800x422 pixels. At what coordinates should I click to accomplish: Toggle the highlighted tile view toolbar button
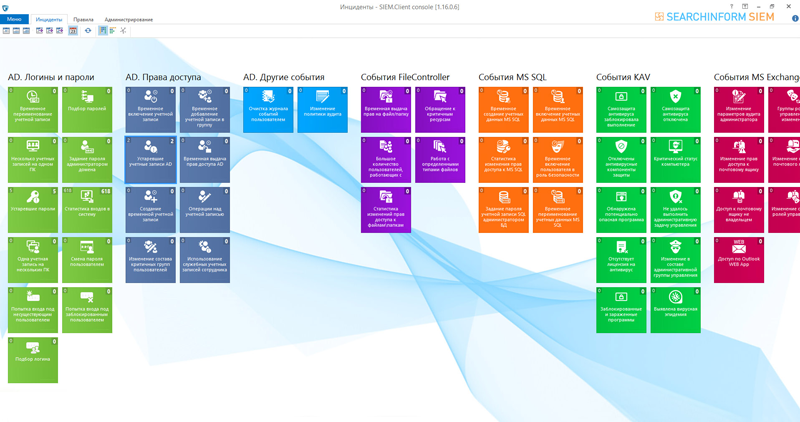tap(103, 31)
